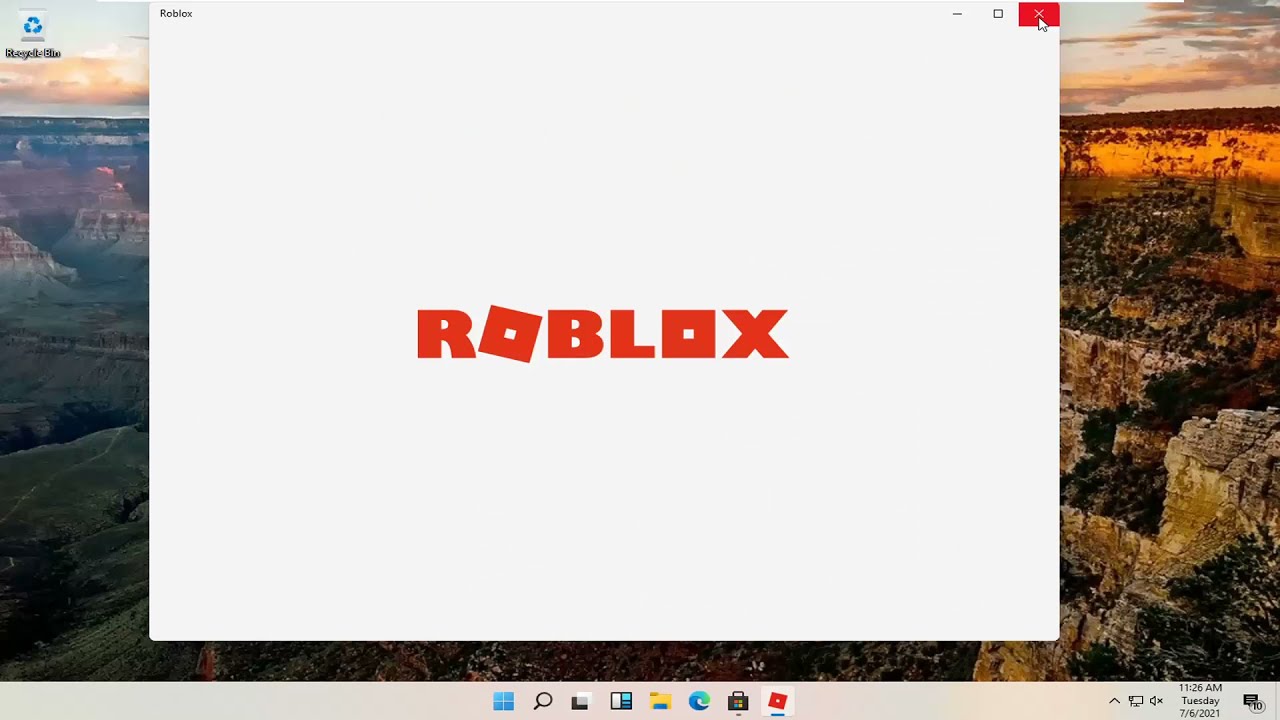1280x720 pixels.
Task: Open Microsoft Store from taskbar
Action: 738,701
